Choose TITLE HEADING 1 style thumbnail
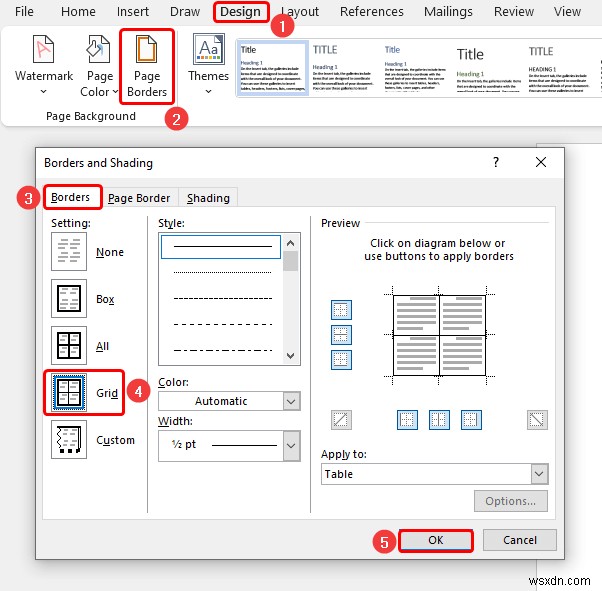This screenshot has width=602, height=591. [559, 68]
